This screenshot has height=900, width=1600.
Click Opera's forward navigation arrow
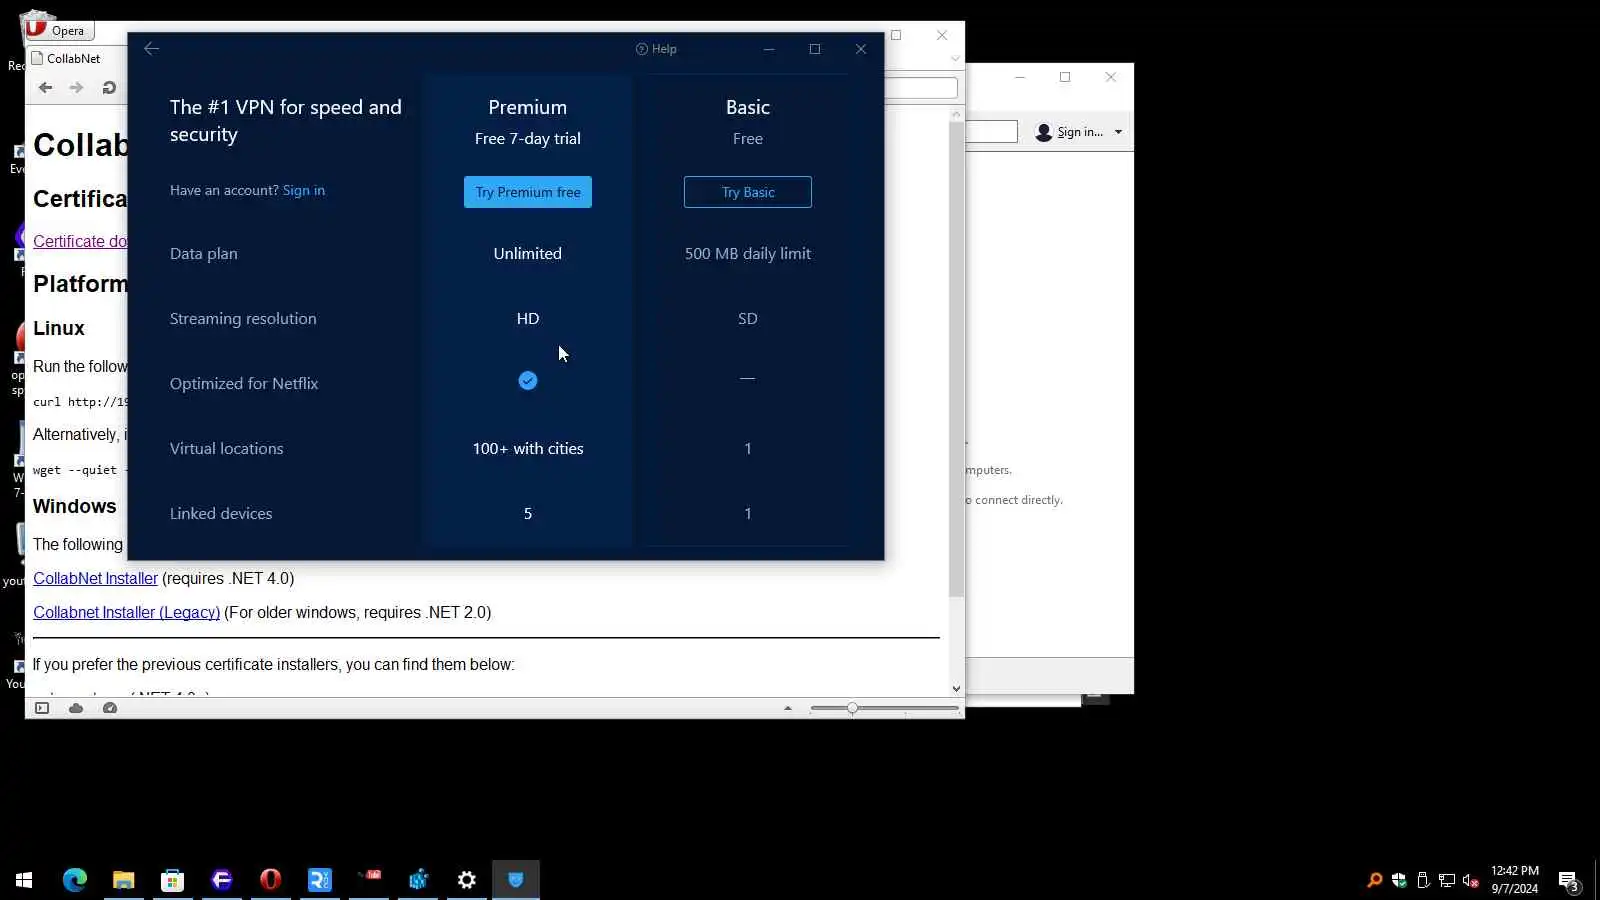(76, 88)
